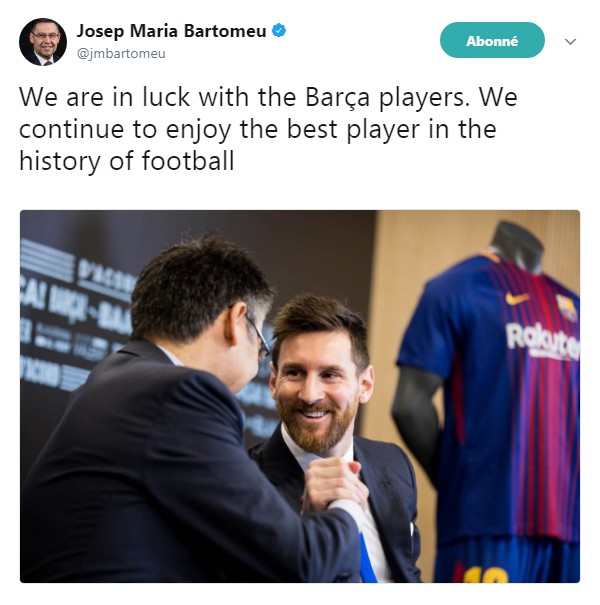Image resolution: width=600 pixels, height=605 pixels.
Task: Open the Josep Maria Bartomeu name link
Action: [171, 31]
